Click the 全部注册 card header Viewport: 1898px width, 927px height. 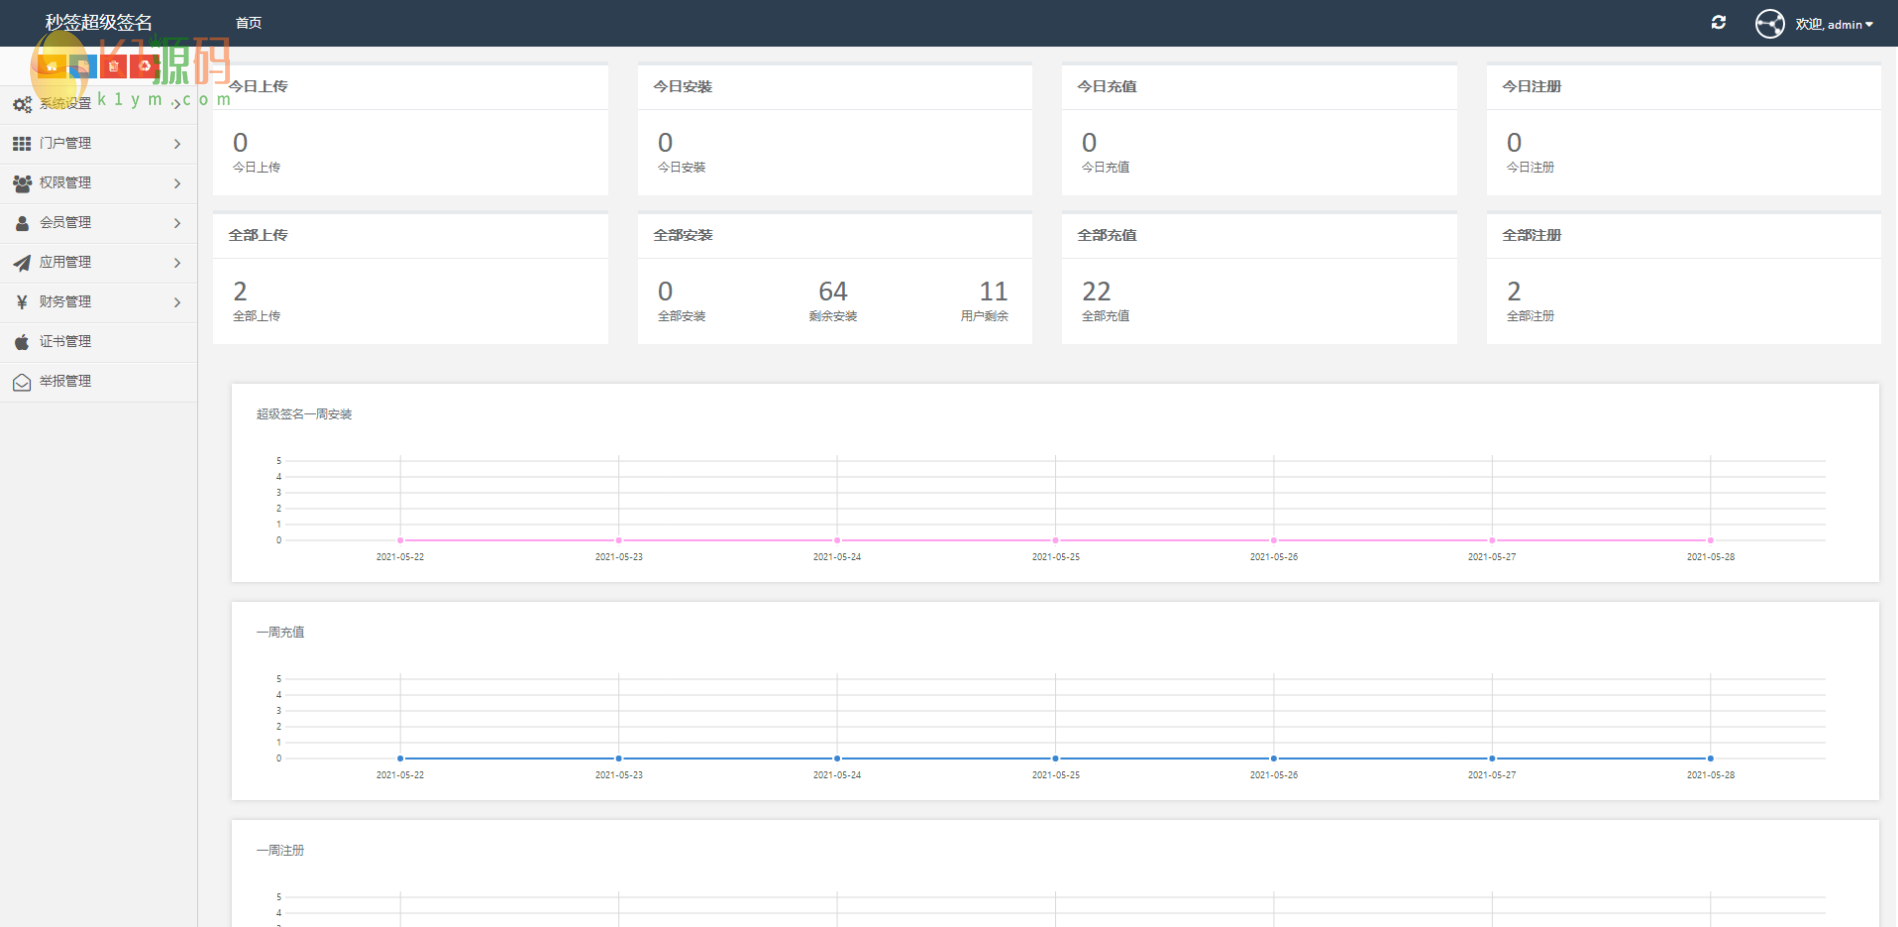pyautogui.click(x=1684, y=236)
